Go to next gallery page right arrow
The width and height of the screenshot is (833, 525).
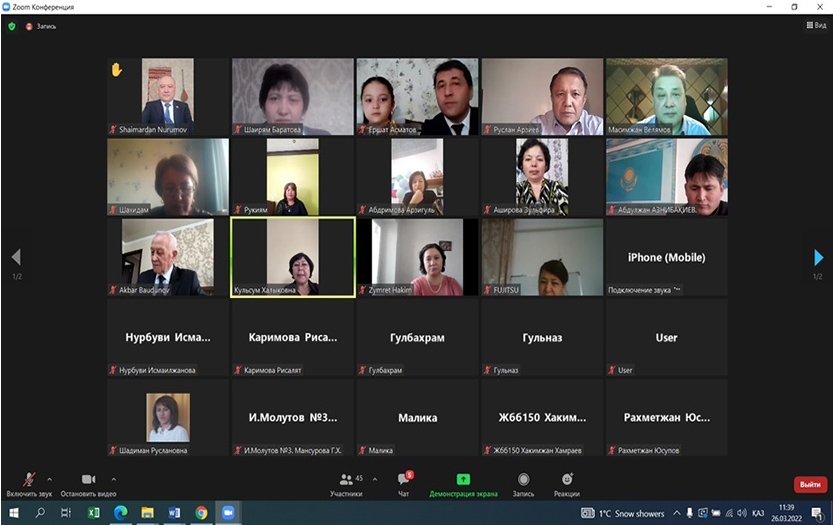point(818,258)
